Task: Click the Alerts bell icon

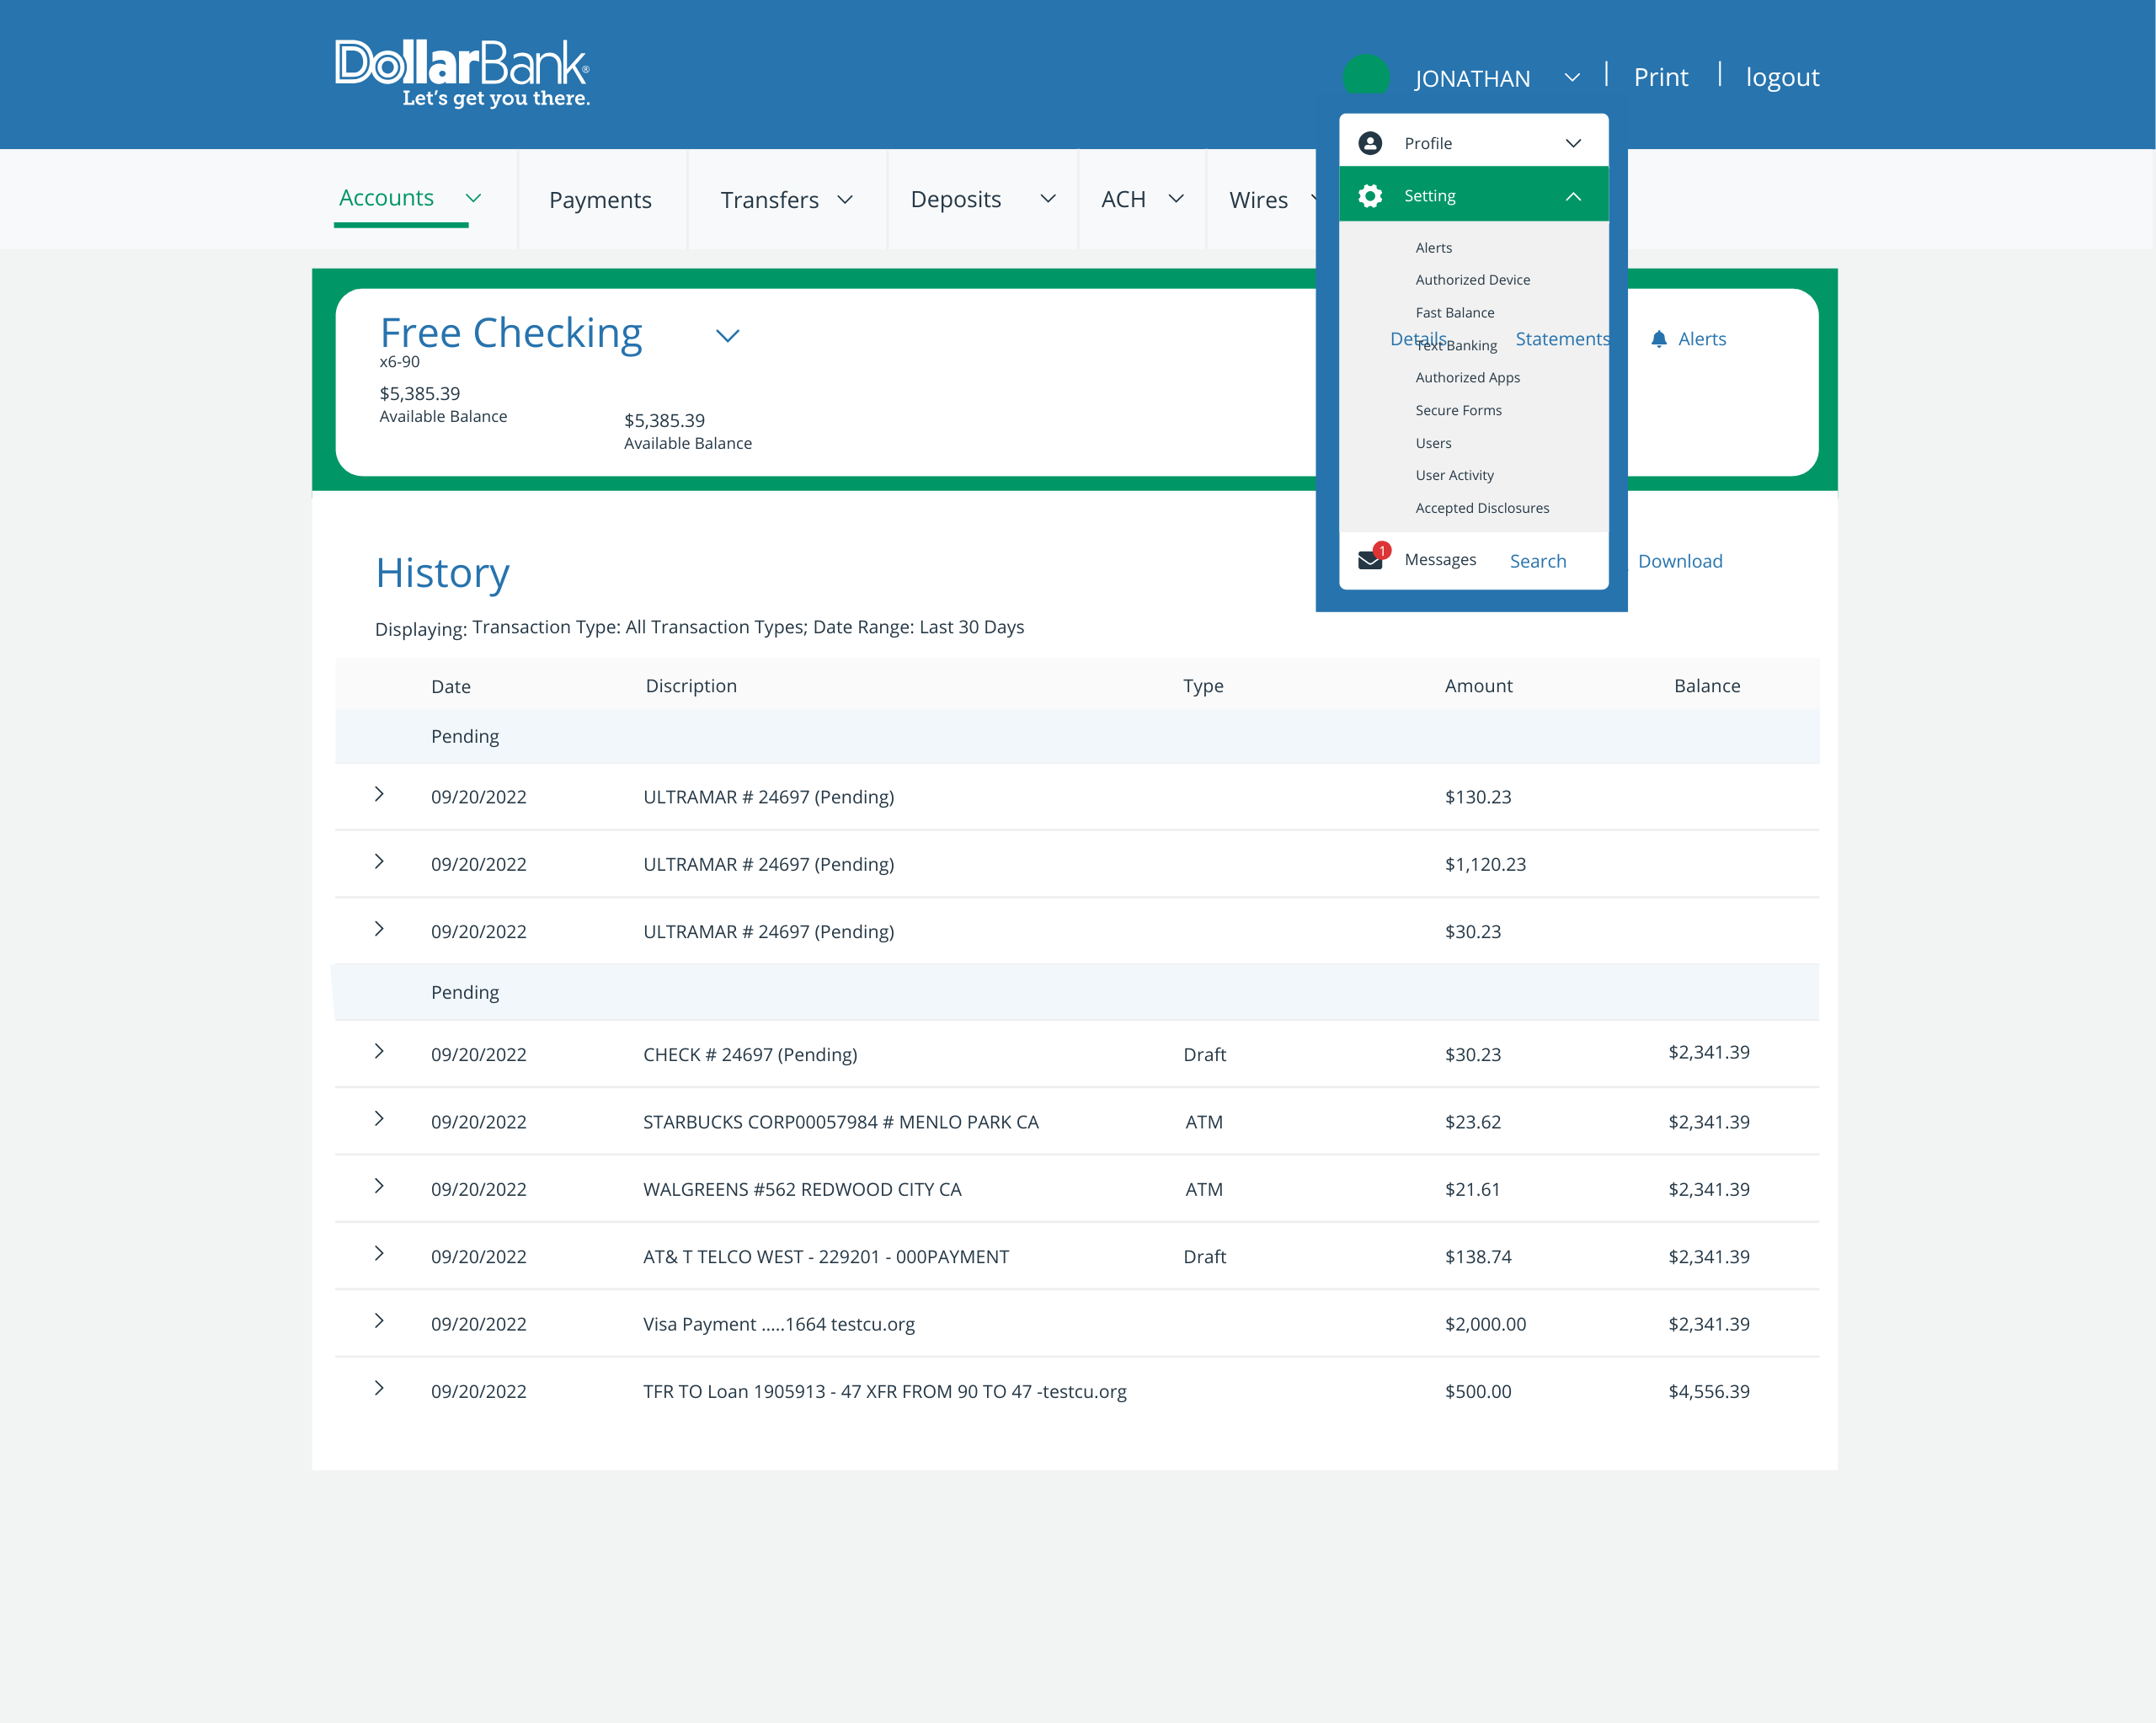Action: point(1658,339)
